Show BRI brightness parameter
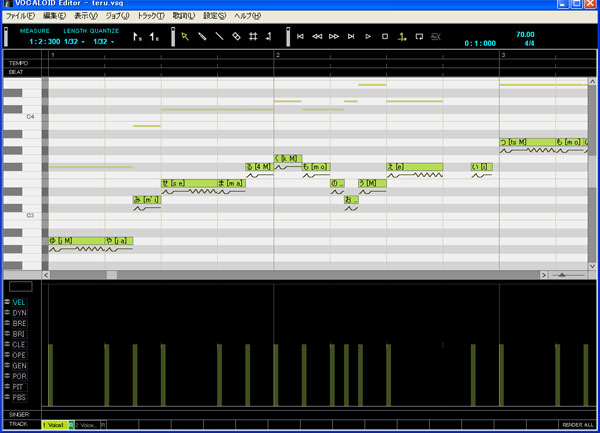Viewport: 600px width, 433px height. pyautogui.click(x=19, y=334)
